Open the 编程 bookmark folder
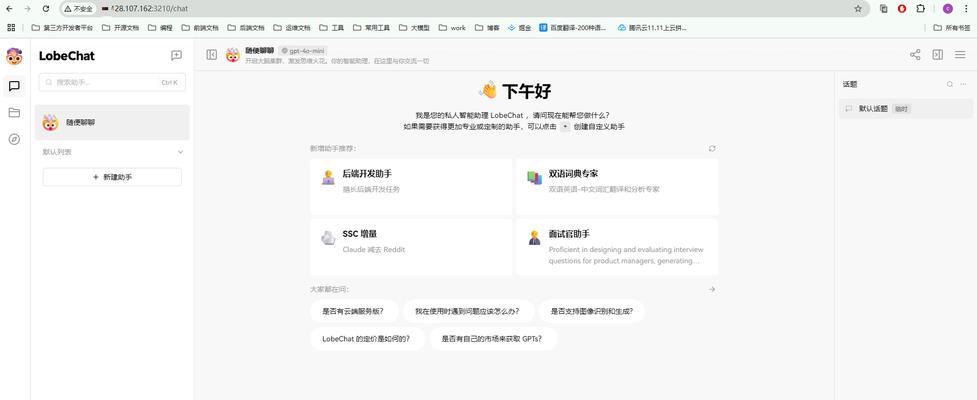977x400 pixels. (x=160, y=27)
